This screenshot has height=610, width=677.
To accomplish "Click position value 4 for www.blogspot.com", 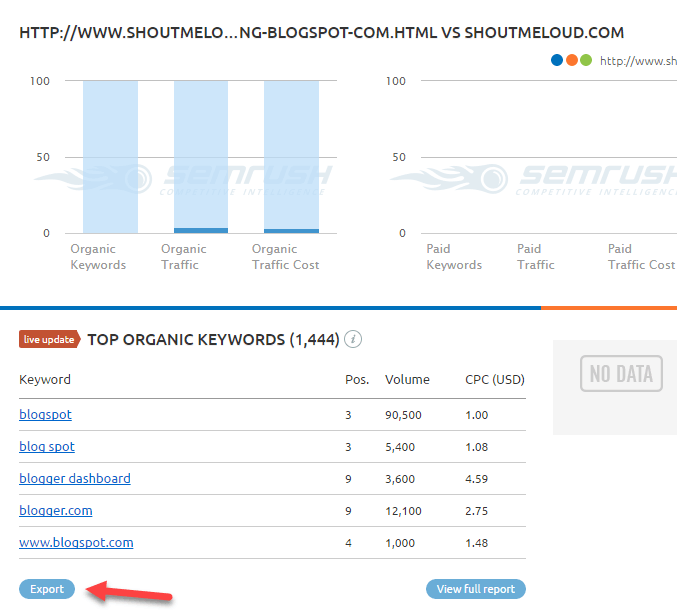I will (348, 543).
